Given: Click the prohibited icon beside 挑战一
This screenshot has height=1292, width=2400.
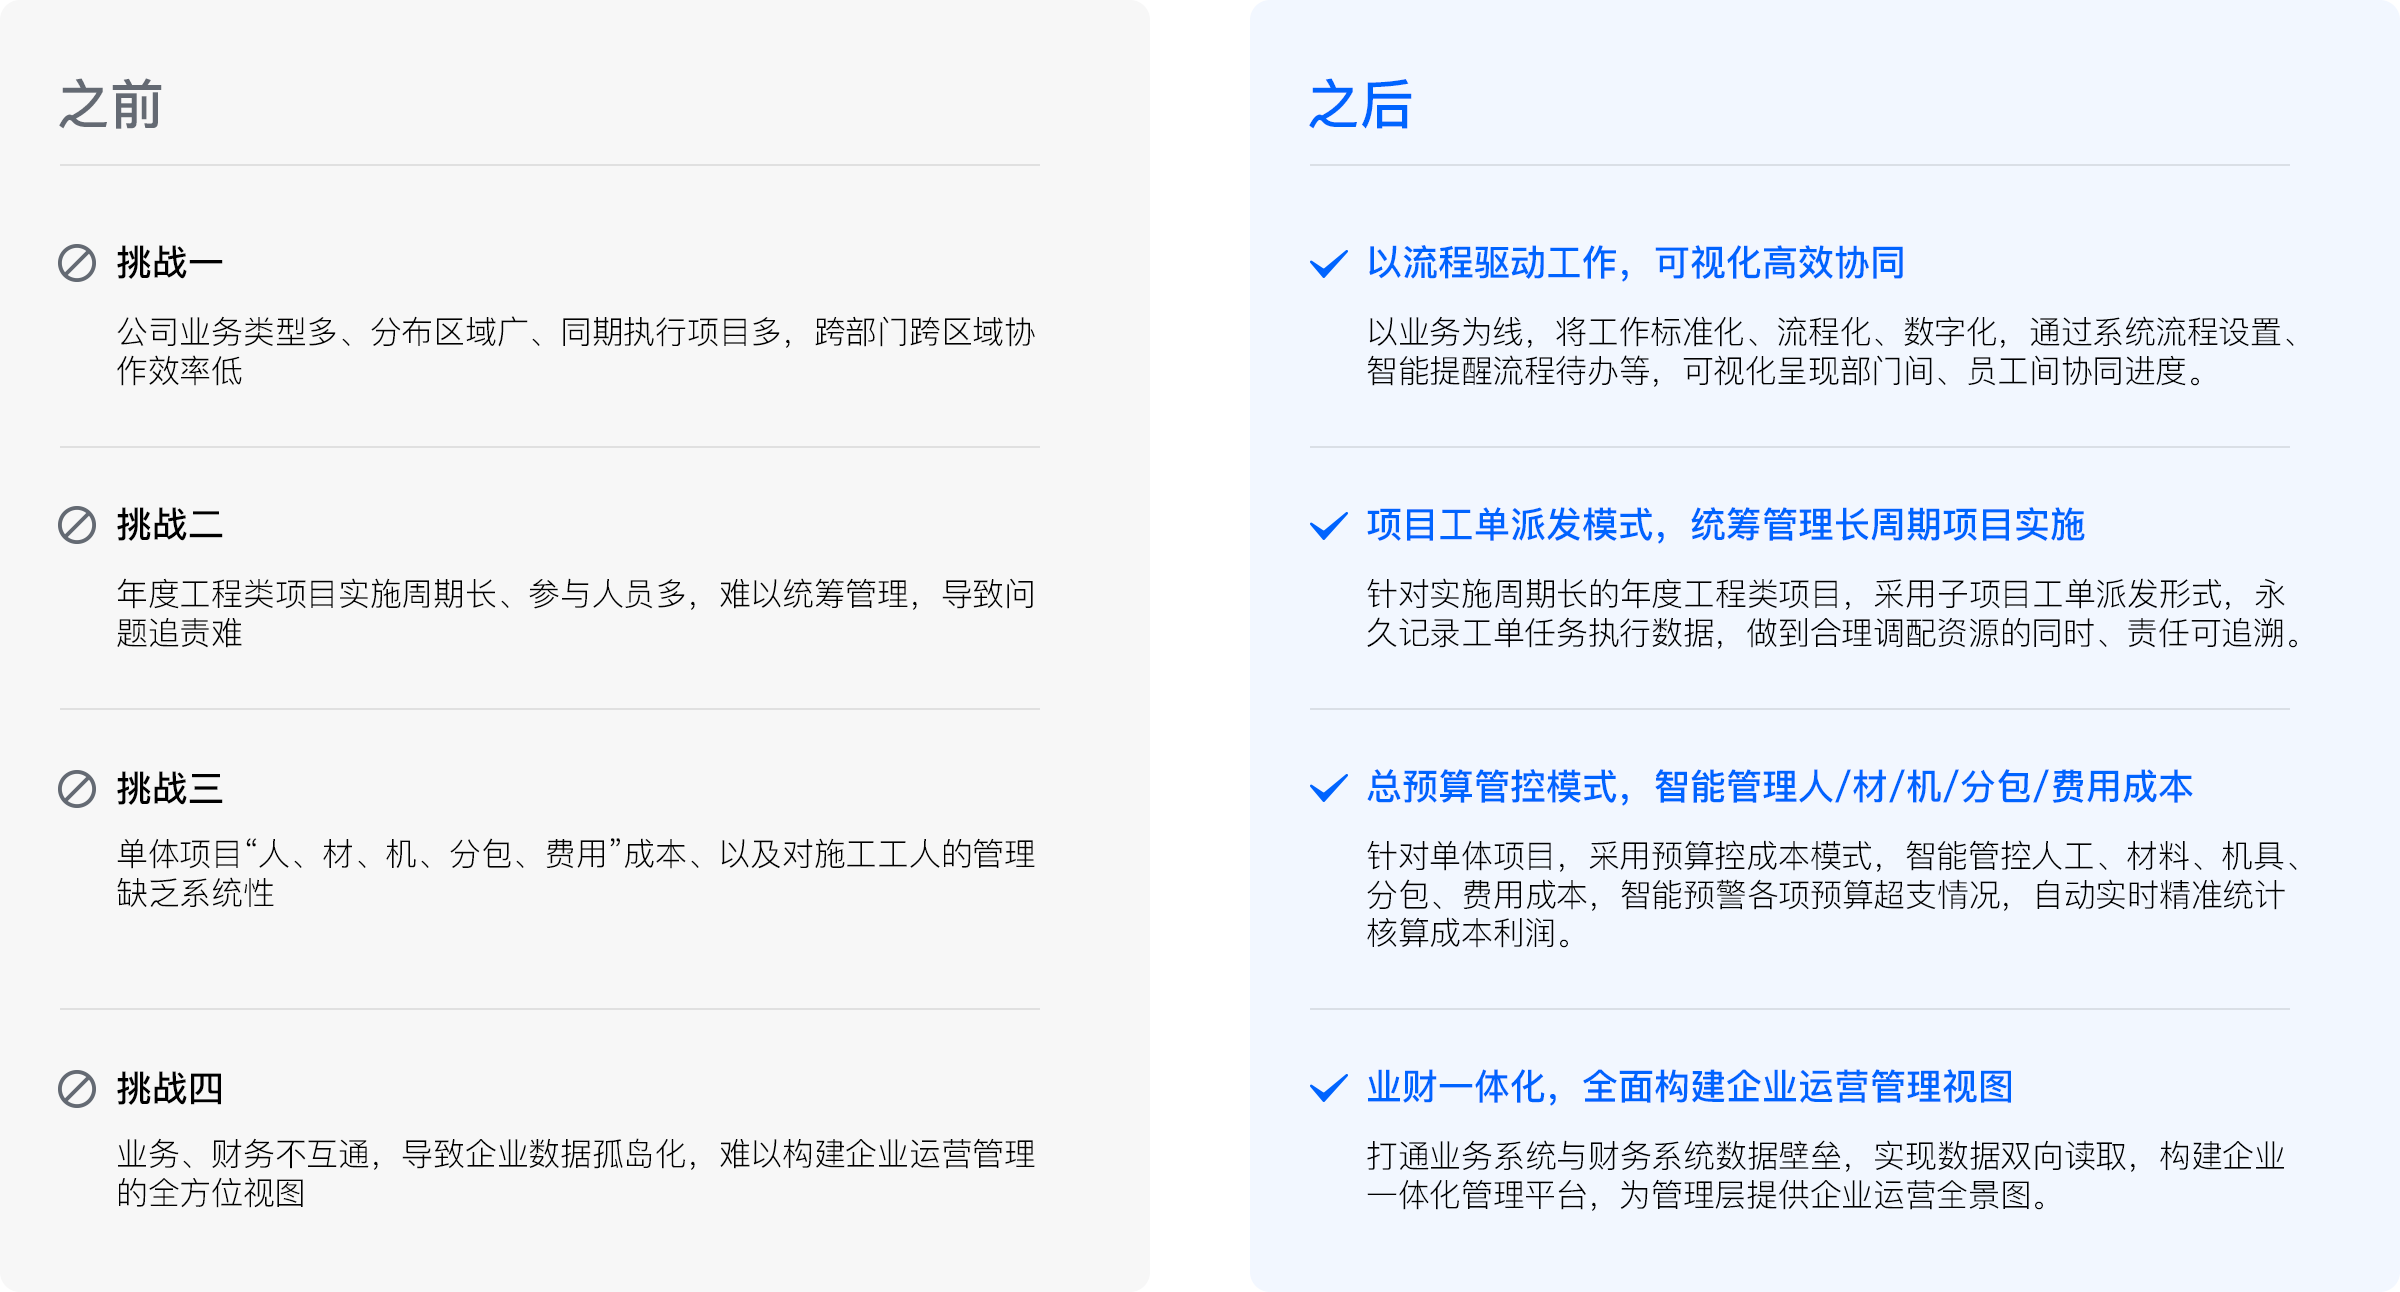Looking at the screenshot, I should [77, 263].
